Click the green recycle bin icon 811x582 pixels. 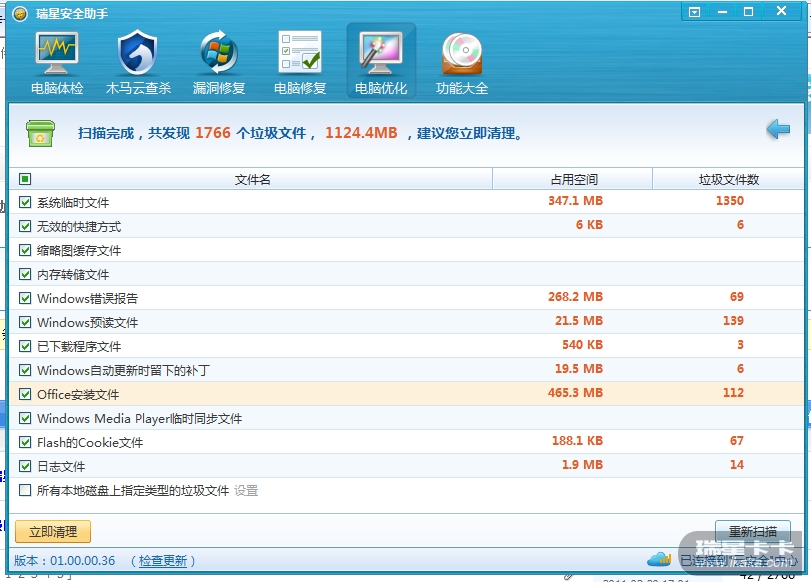click(x=41, y=133)
